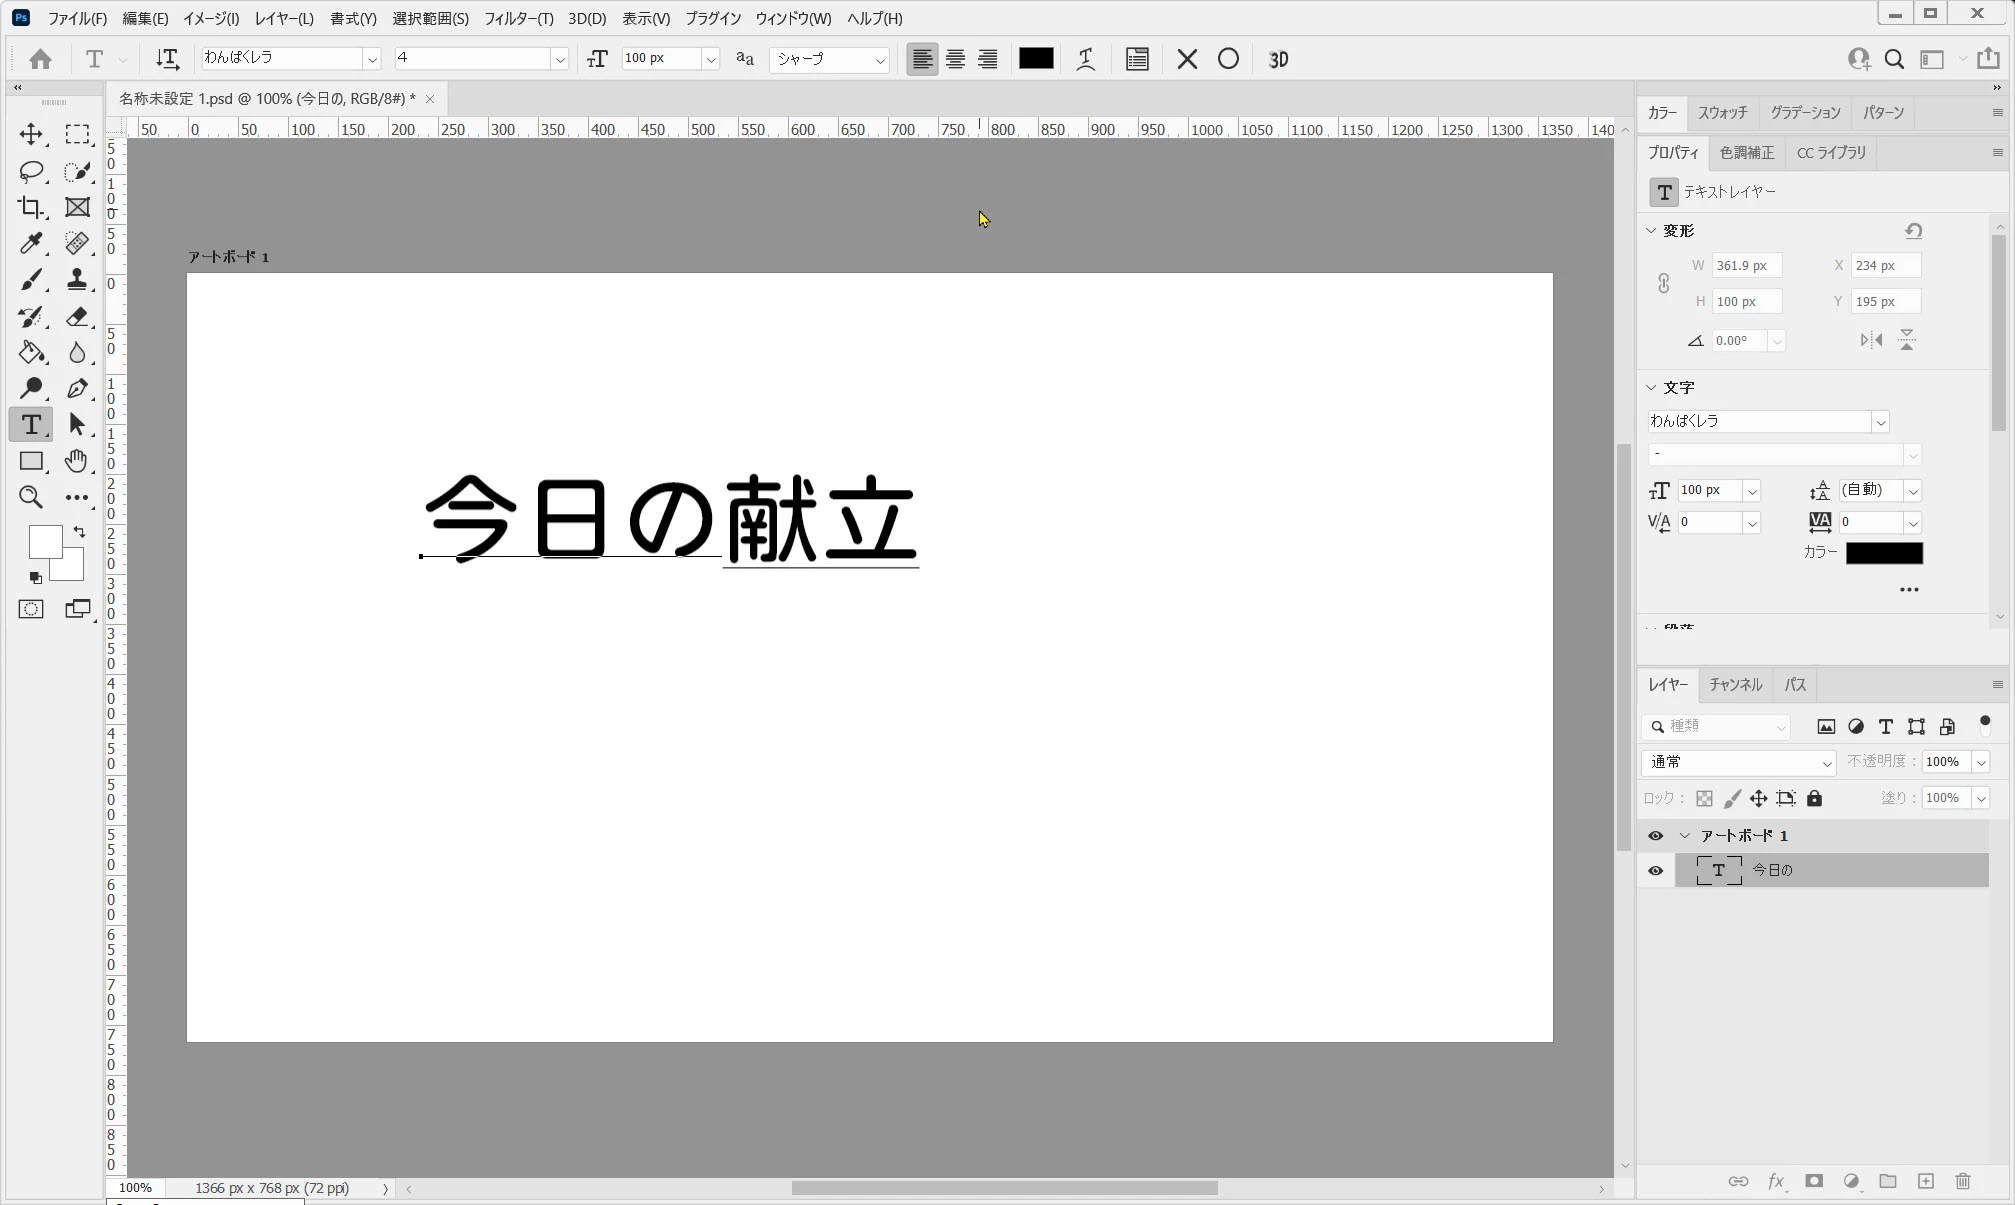Click the center text alignment icon

point(955,59)
